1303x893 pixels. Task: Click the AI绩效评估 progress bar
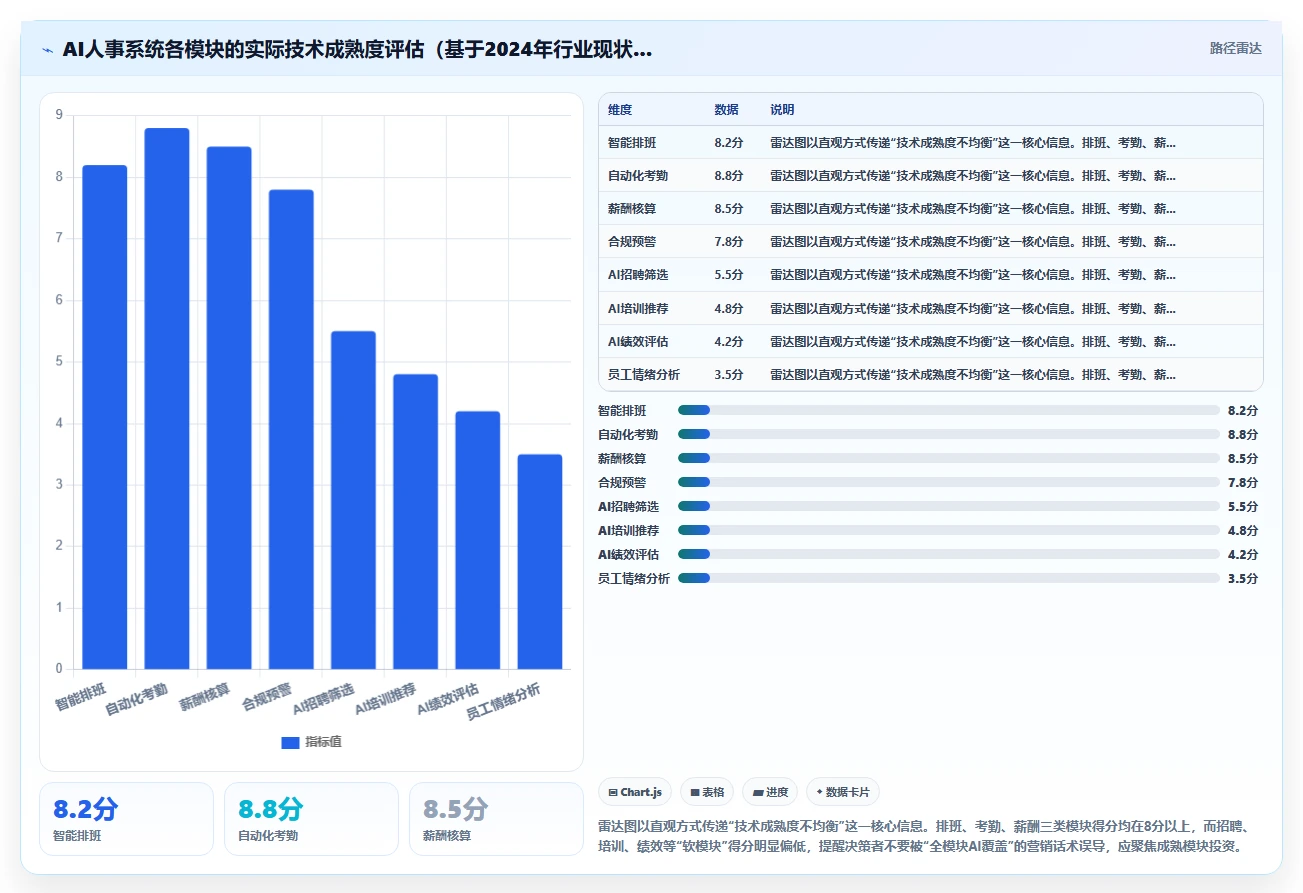948,554
